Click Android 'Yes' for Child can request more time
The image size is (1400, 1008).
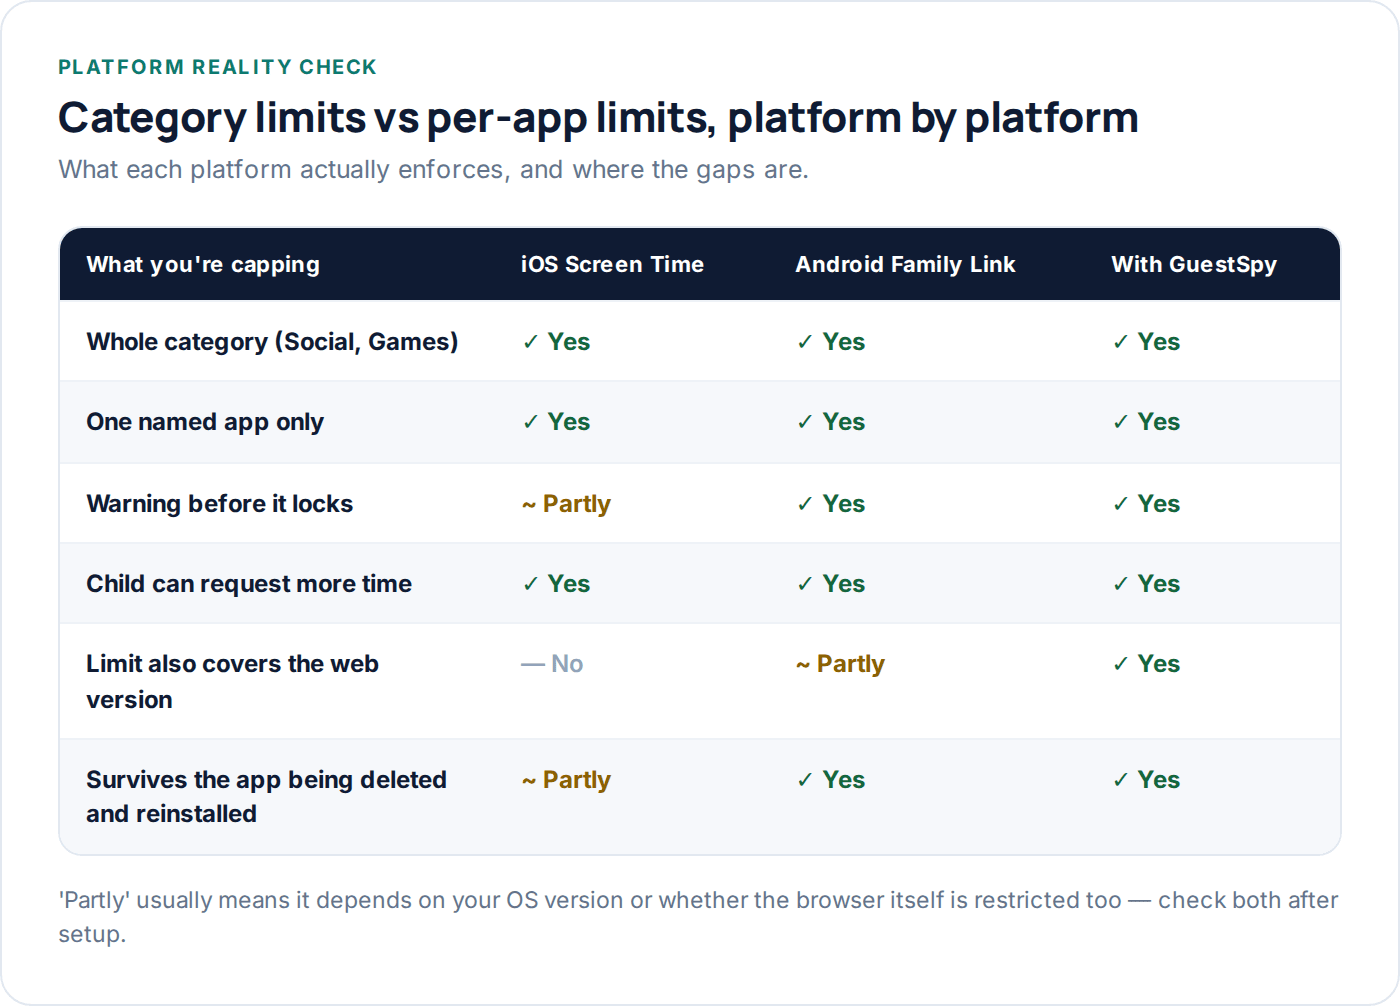[x=831, y=584]
